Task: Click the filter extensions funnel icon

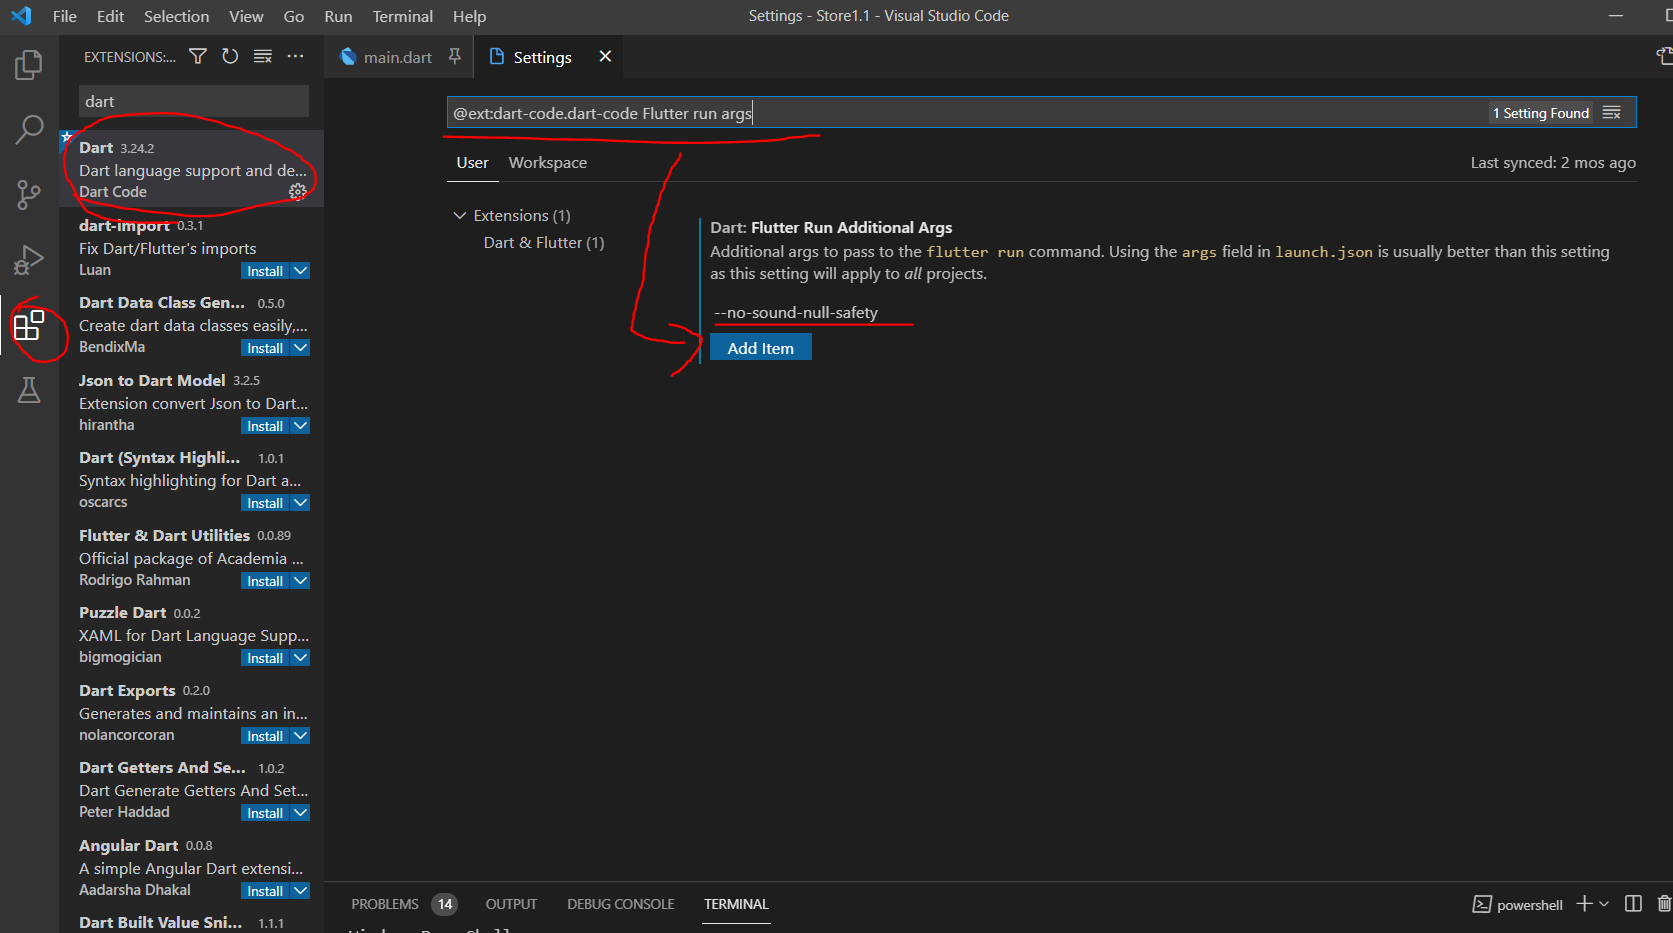Action: (x=198, y=57)
